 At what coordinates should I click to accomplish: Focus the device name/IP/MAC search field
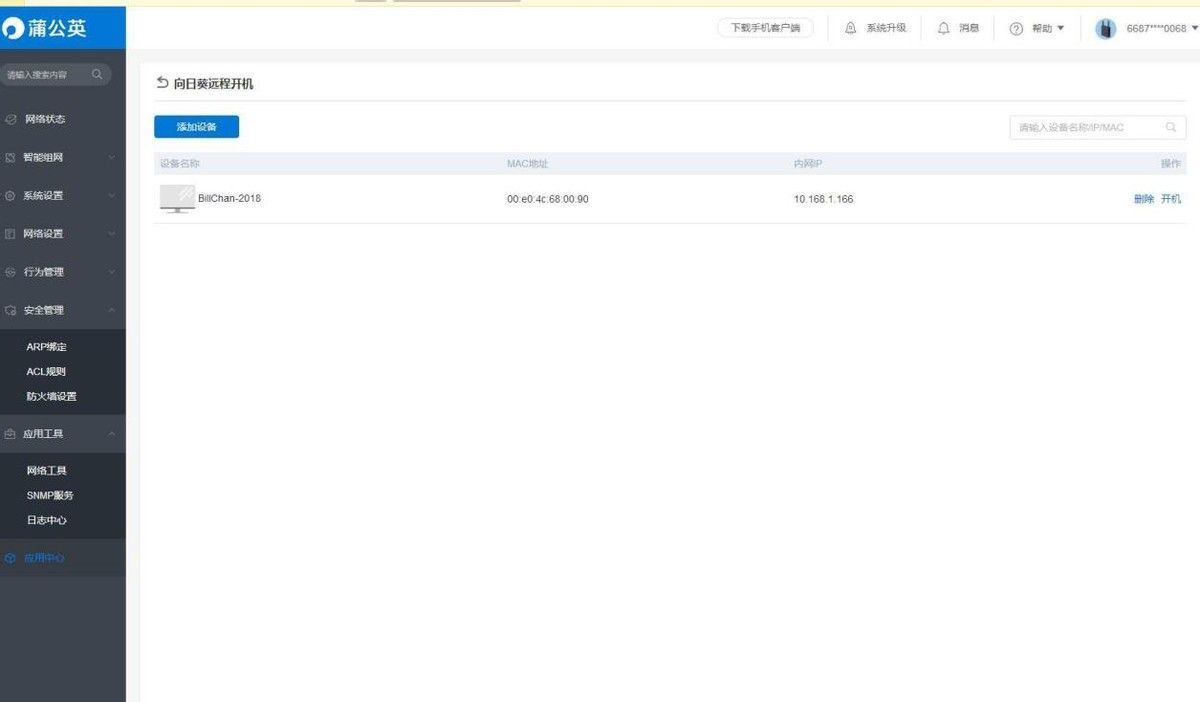point(1097,127)
